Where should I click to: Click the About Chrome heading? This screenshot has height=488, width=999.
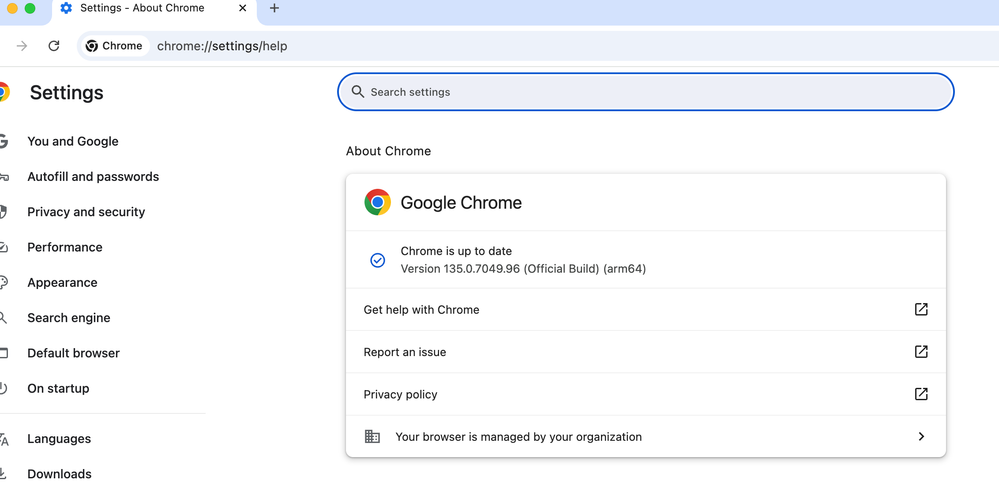point(388,151)
